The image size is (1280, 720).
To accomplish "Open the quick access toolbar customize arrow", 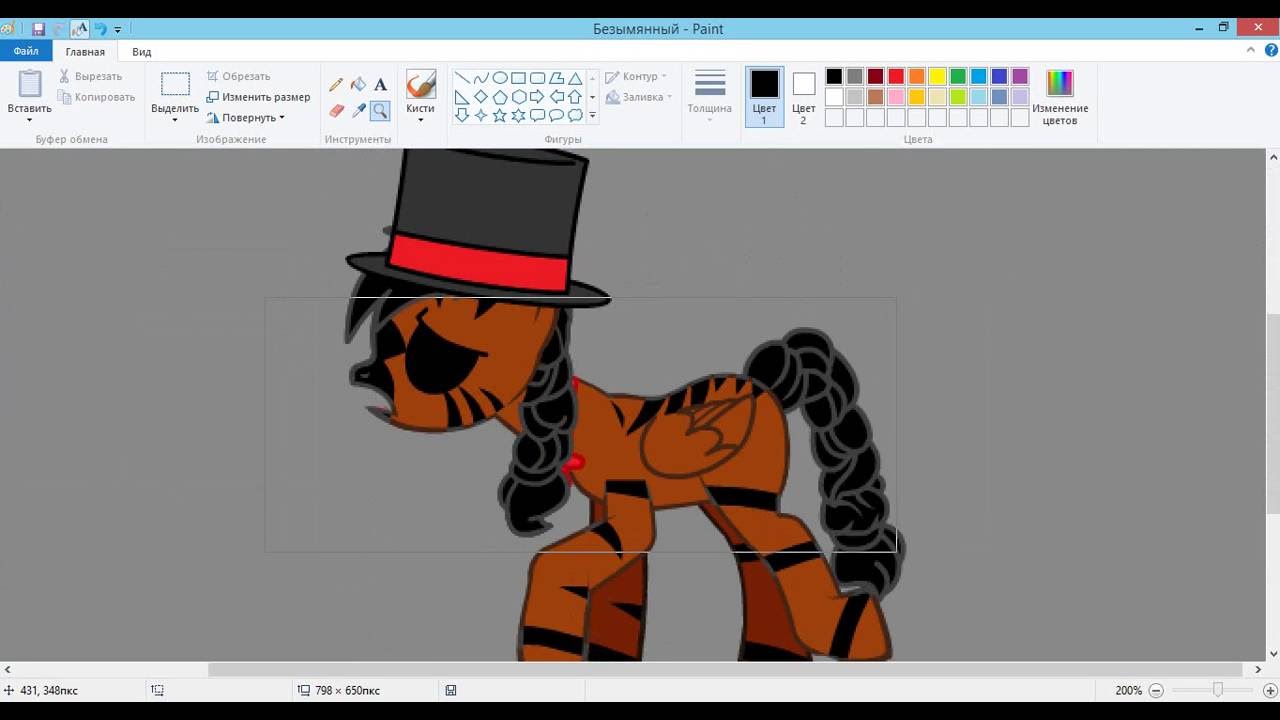I will point(117,30).
